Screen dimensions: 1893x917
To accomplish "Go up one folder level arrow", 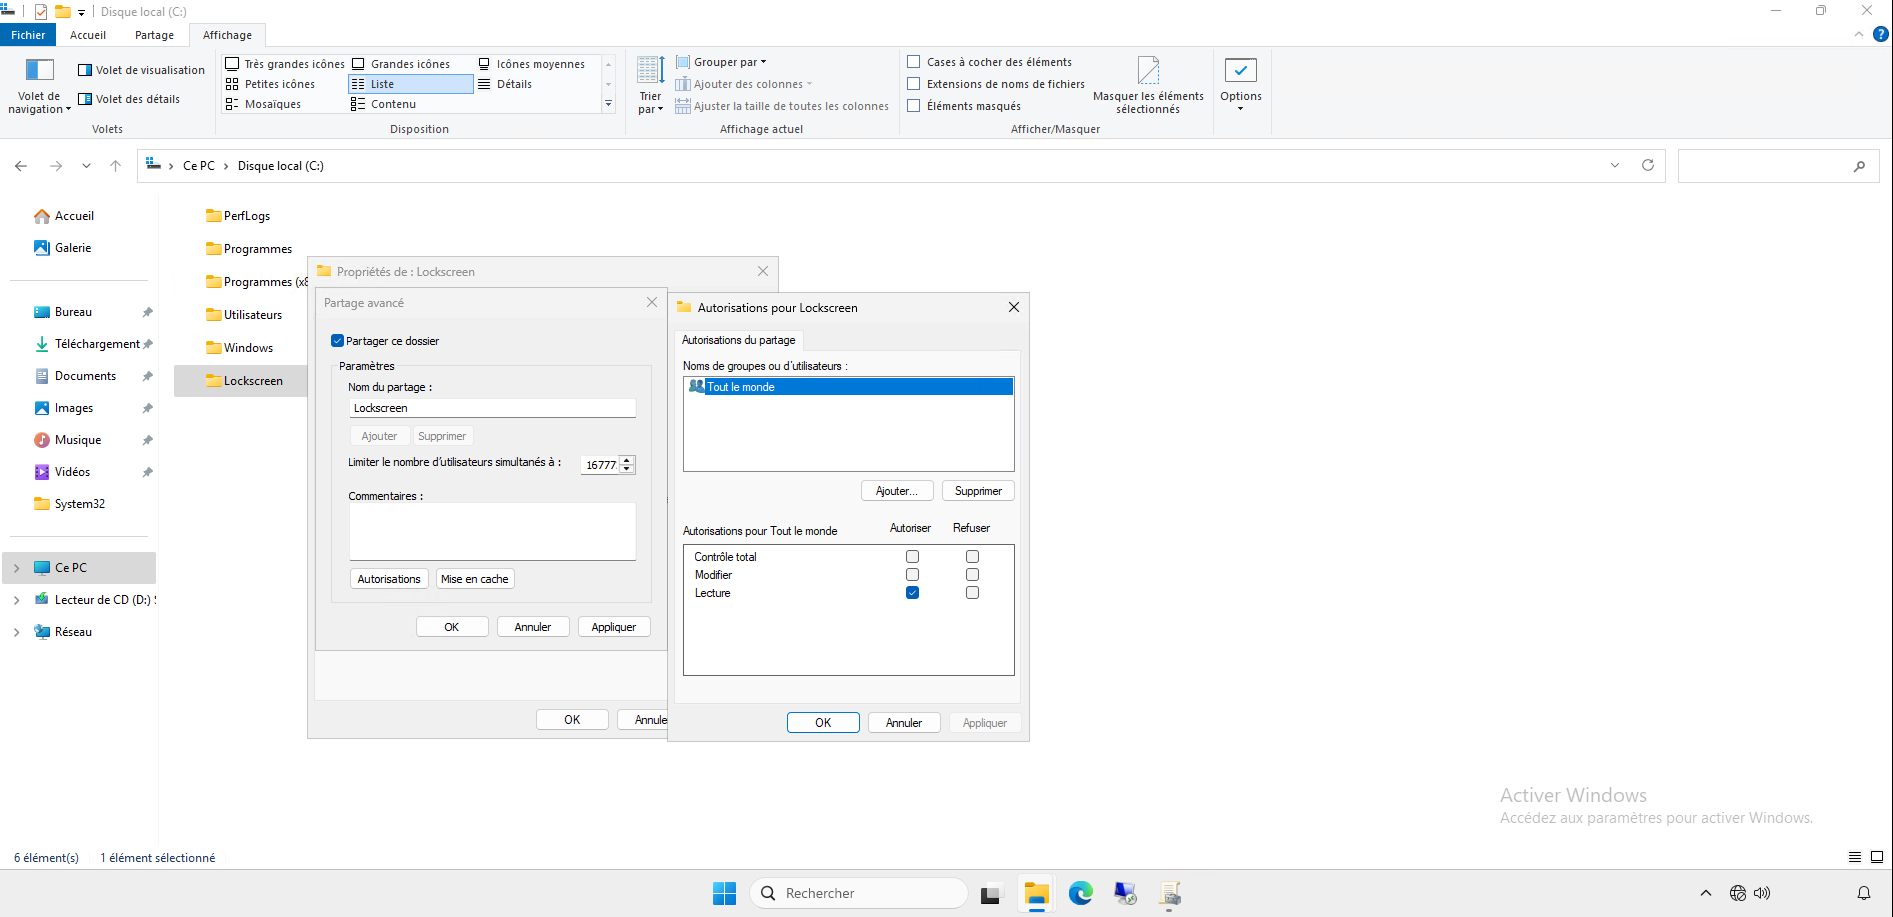I will (115, 166).
